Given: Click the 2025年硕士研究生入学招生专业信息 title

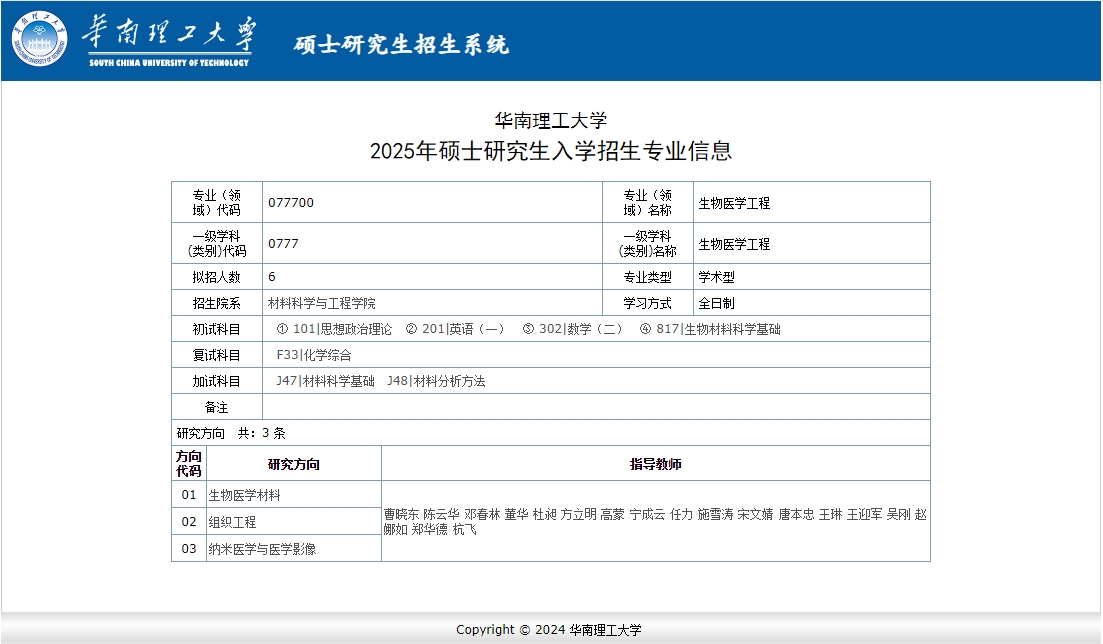Looking at the screenshot, I should point(551,151).
